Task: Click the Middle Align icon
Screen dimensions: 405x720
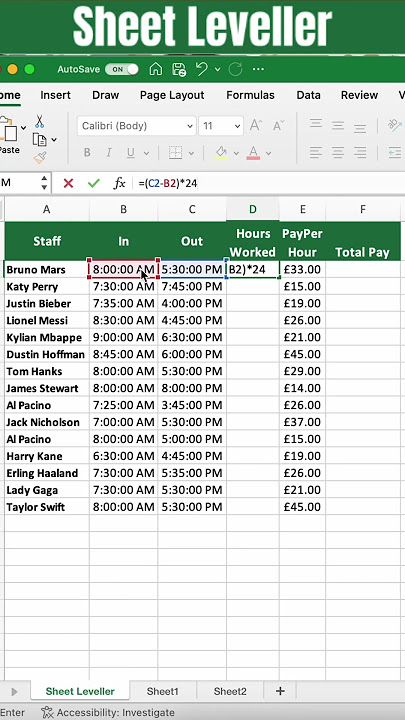Action: pos(338,125)
